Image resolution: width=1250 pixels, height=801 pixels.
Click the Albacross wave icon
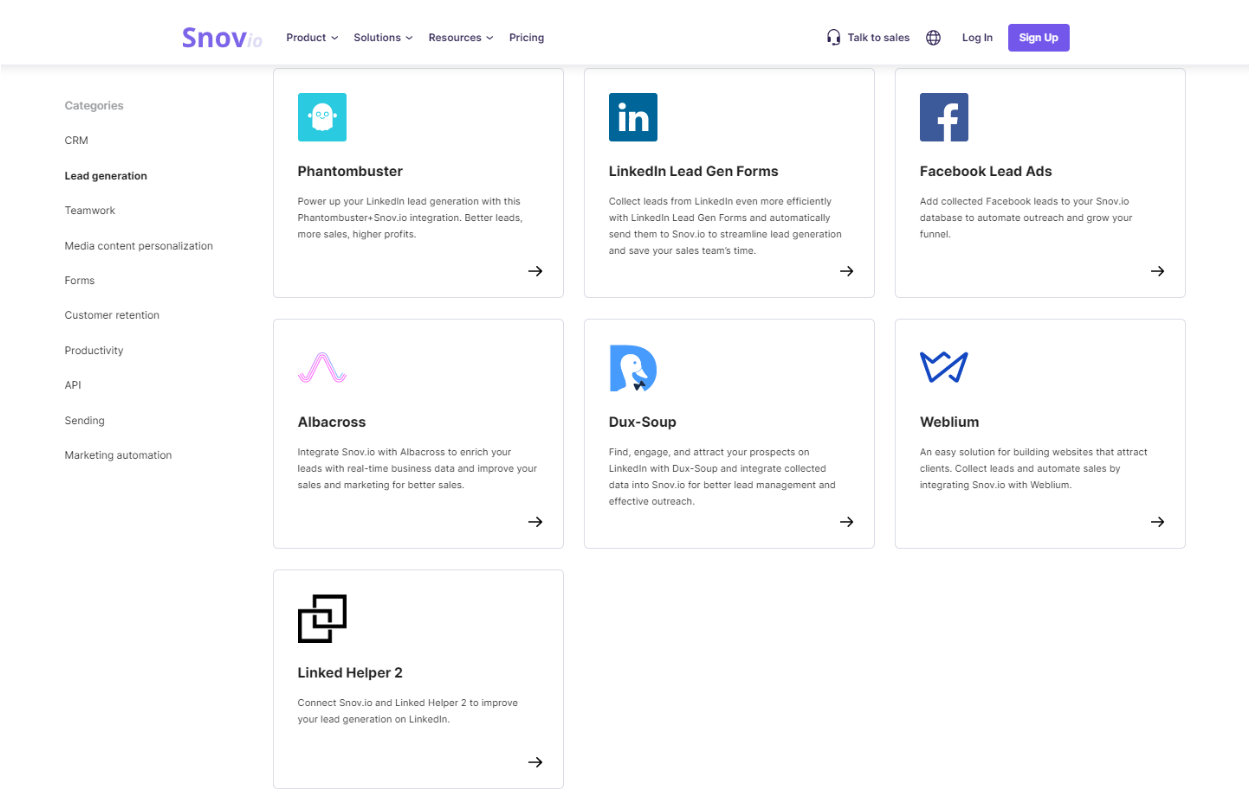tap(322, 368)
